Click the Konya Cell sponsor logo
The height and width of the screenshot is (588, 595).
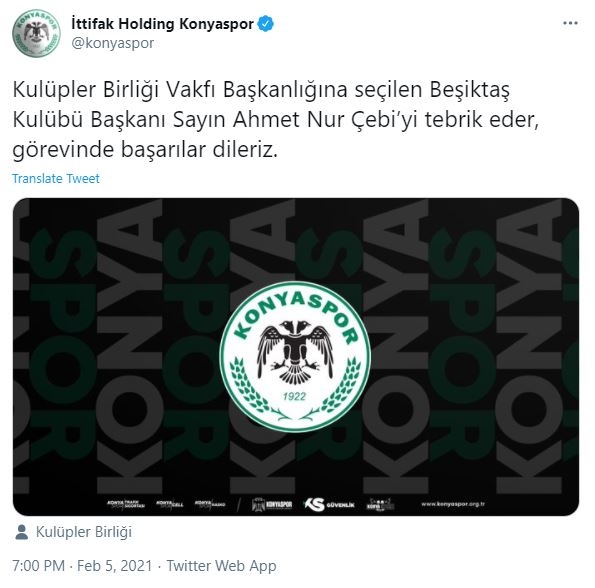point(170,504)
